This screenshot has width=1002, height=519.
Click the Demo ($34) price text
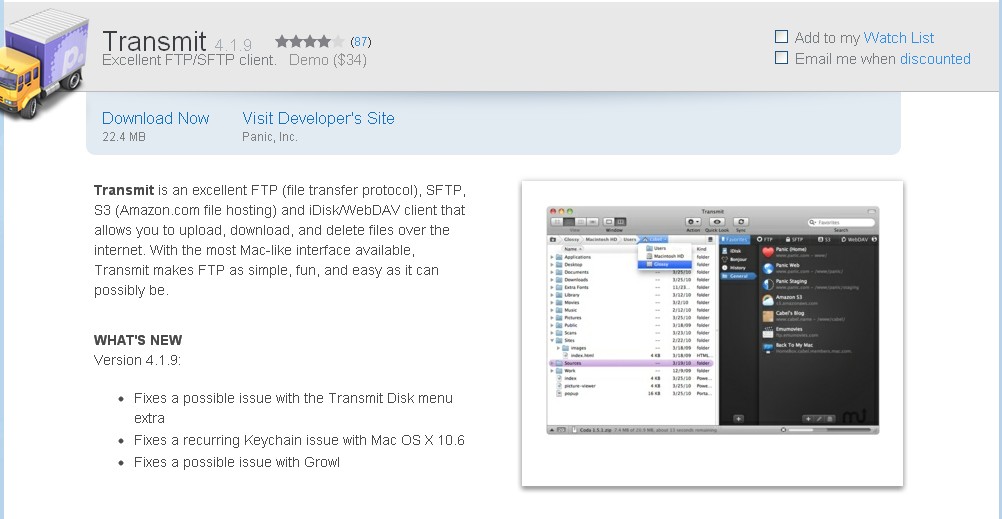click(x=328, y=60)
